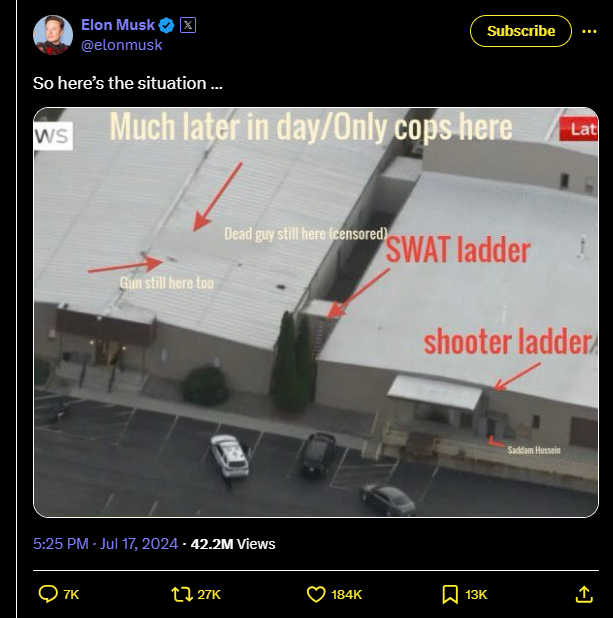This screenshot has width=613, height=618.
Task: Click the 184K likes count
Action: click(347, 594)
